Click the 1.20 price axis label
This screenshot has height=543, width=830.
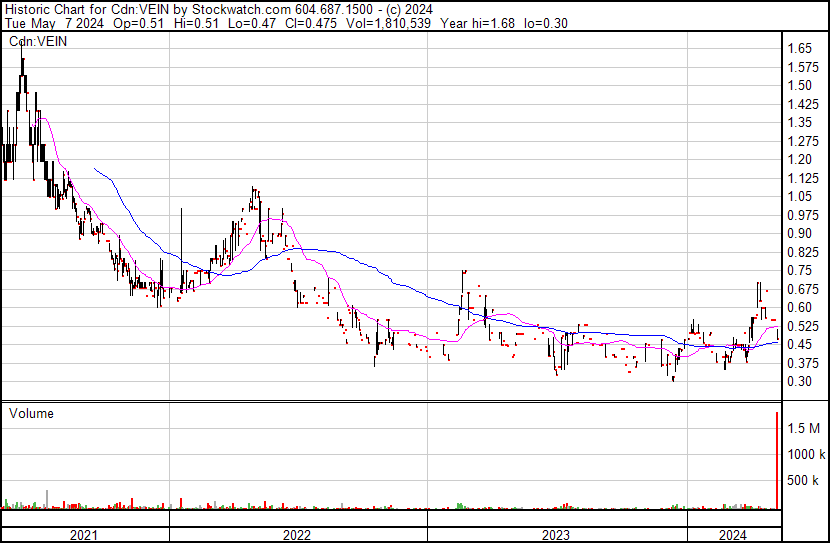(798, 160)
